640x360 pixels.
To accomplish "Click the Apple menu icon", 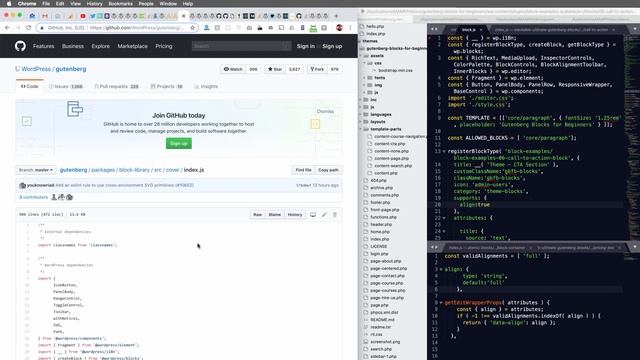I will [x=9, y=4].
